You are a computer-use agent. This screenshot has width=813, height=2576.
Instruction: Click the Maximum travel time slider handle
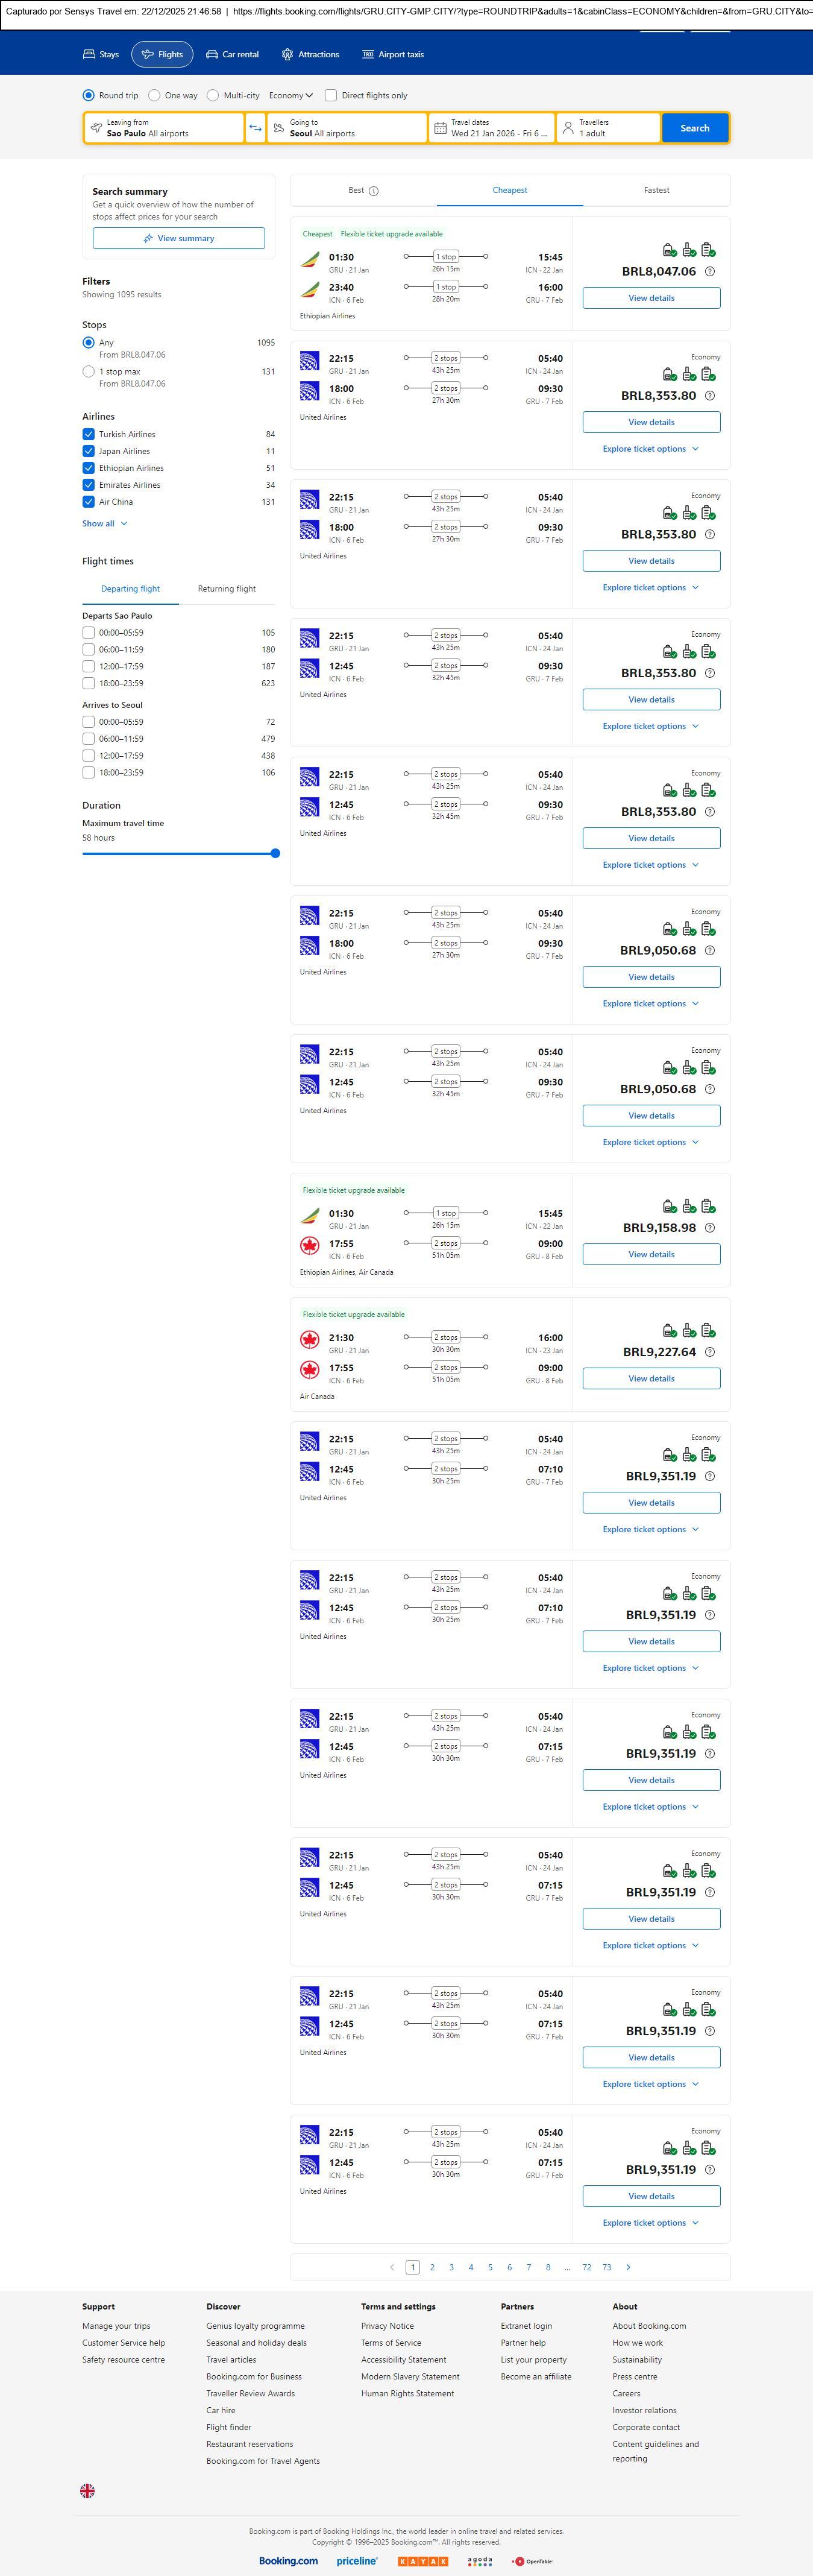coord(275,853)
